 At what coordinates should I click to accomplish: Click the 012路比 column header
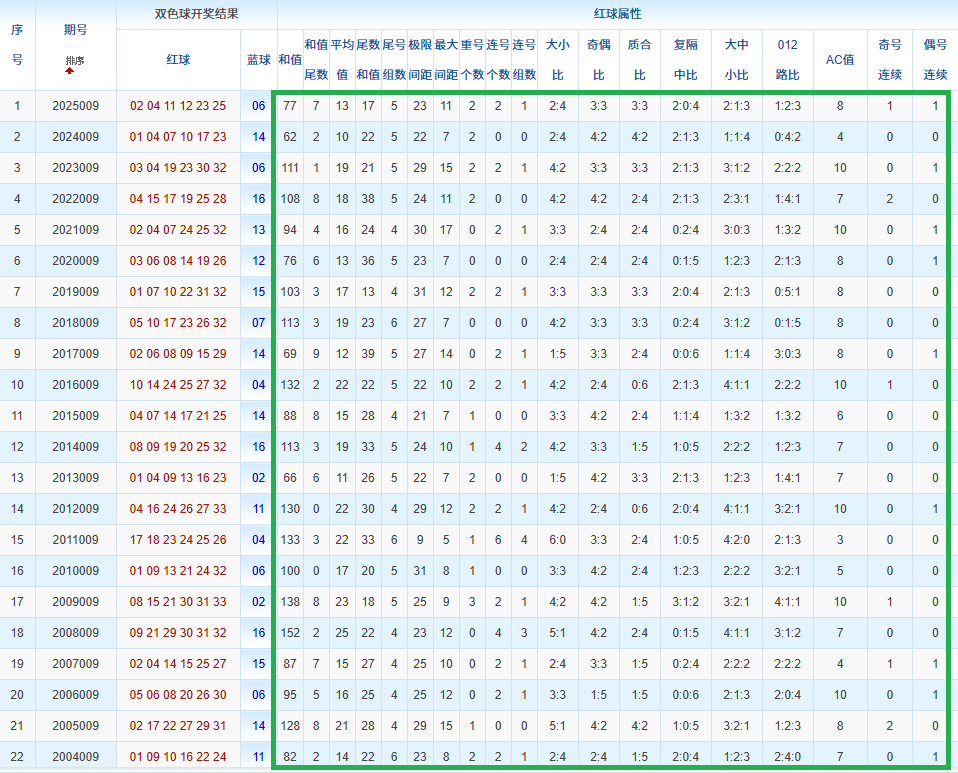click(x=787, y=60)
